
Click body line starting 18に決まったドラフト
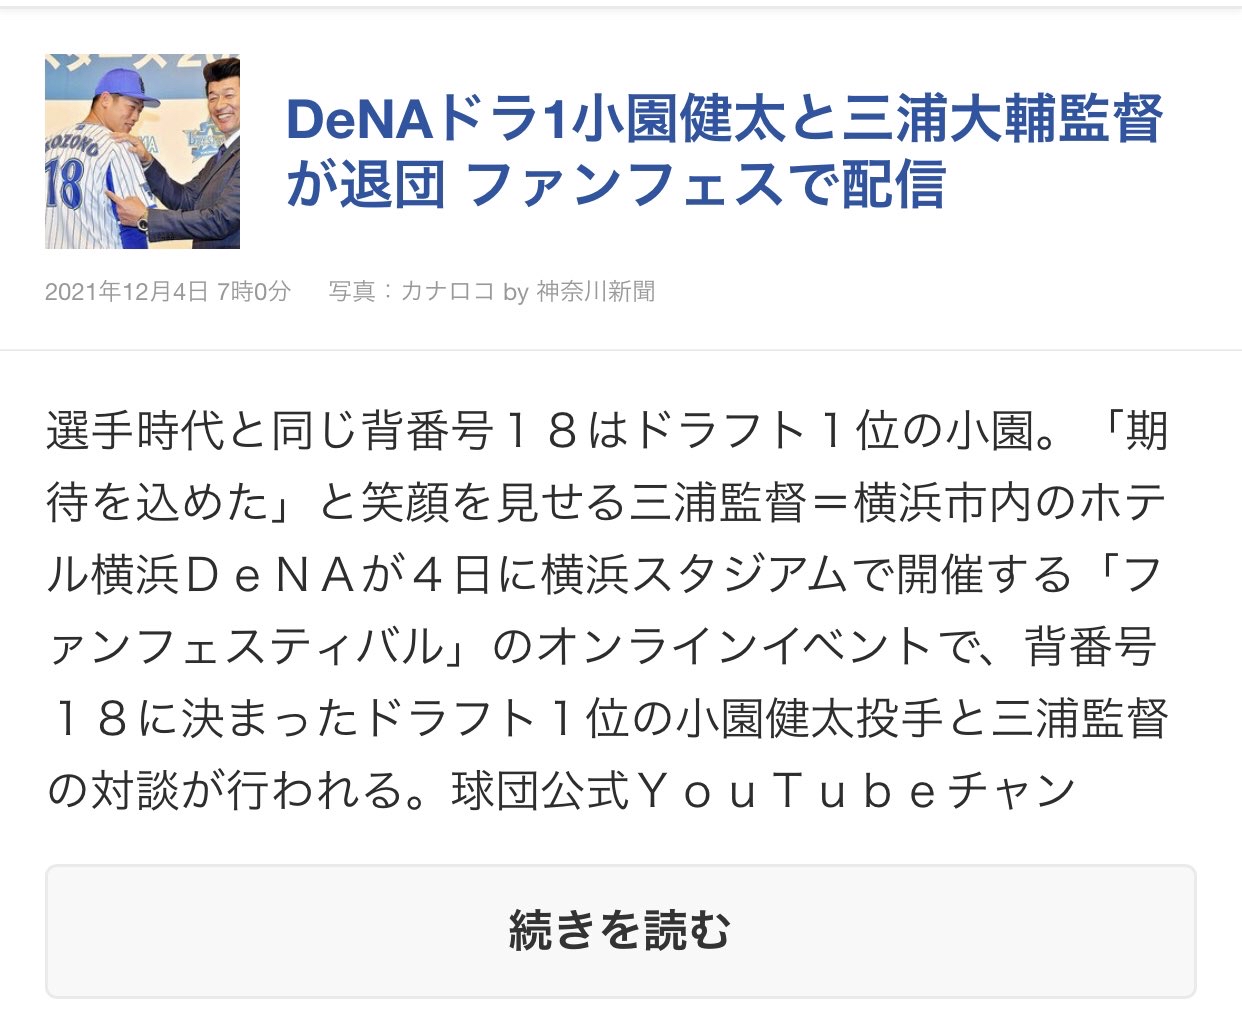point(607,720)
